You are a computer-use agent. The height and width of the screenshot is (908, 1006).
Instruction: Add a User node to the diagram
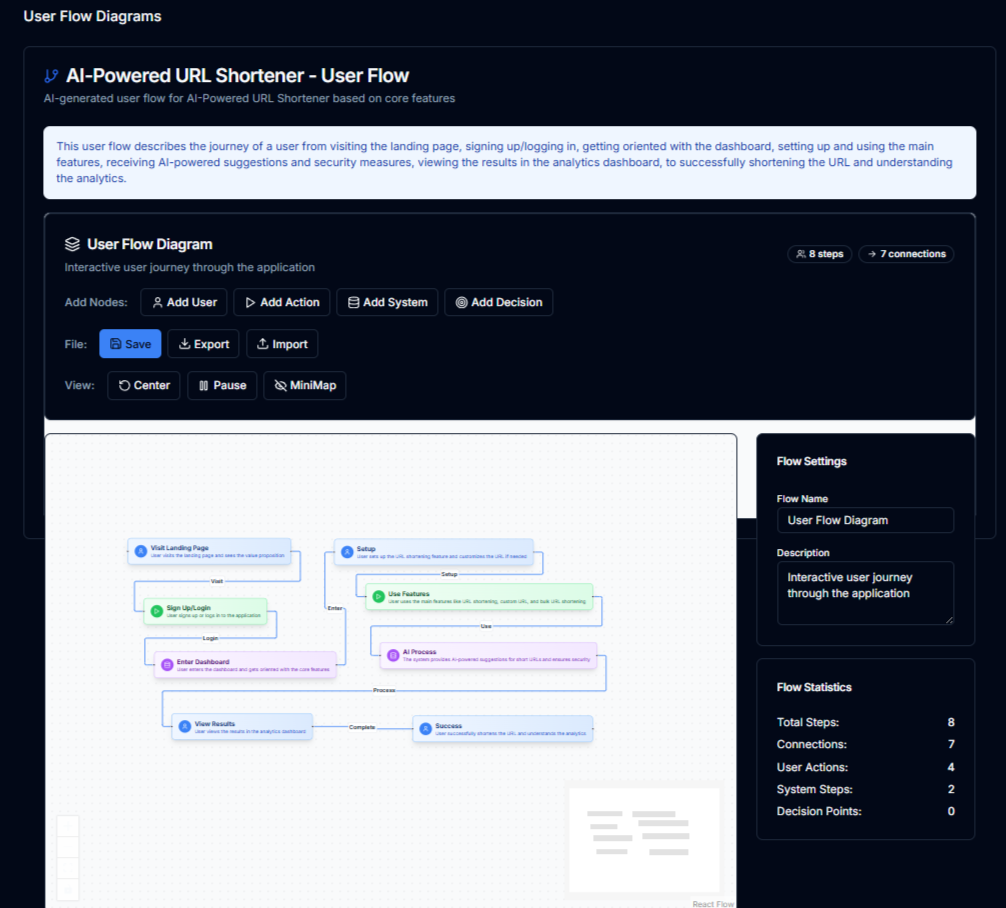pos(183,302)
